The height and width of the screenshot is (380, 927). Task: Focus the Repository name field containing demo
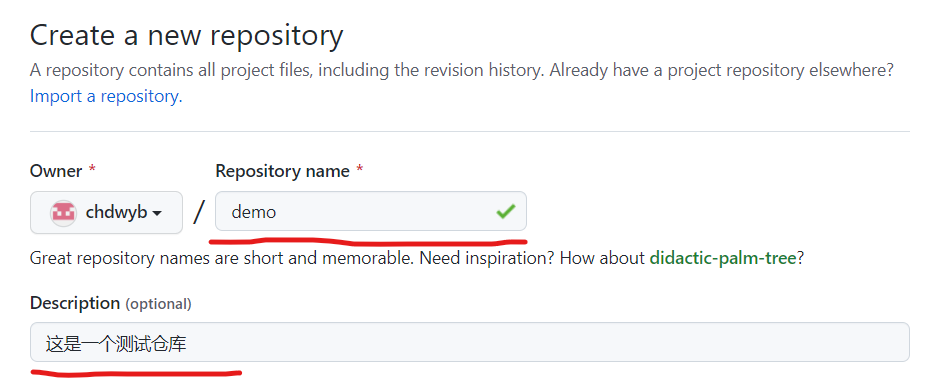click(x=371, y=211)
